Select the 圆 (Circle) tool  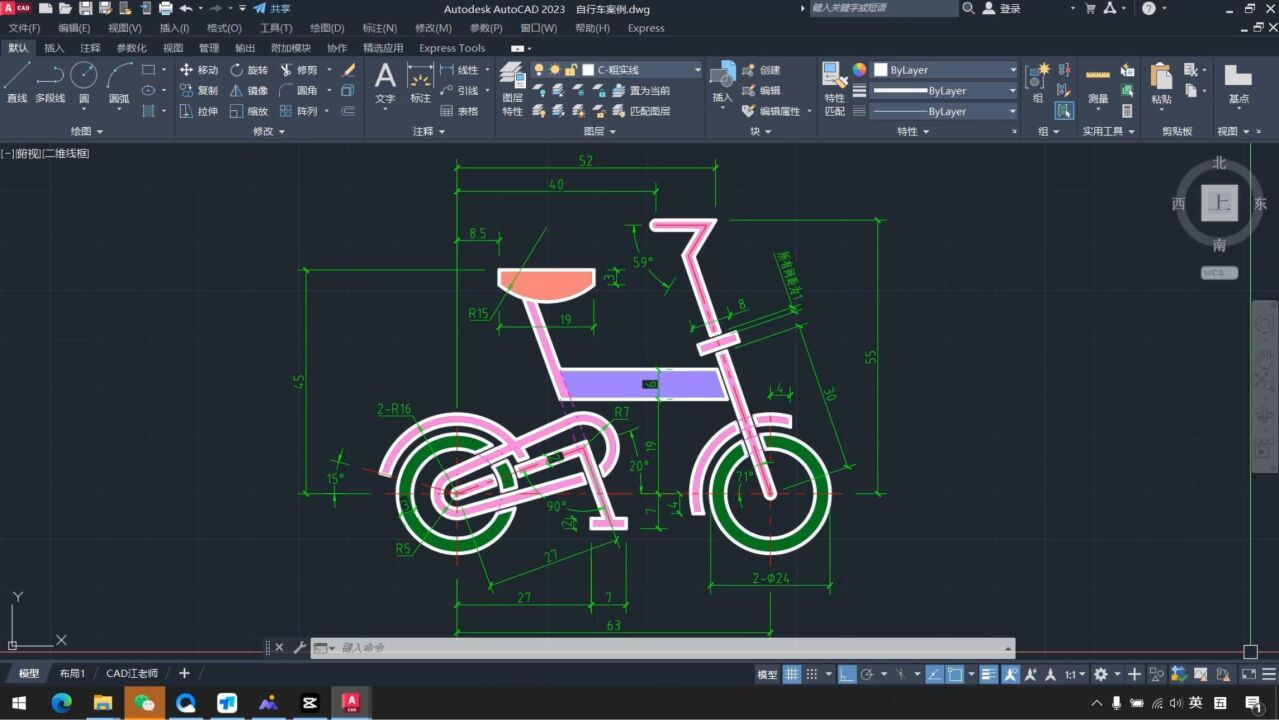pos(84,82)
